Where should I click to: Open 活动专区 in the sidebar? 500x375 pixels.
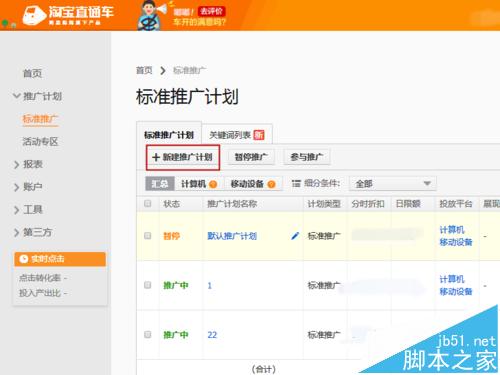pos(40,142)
